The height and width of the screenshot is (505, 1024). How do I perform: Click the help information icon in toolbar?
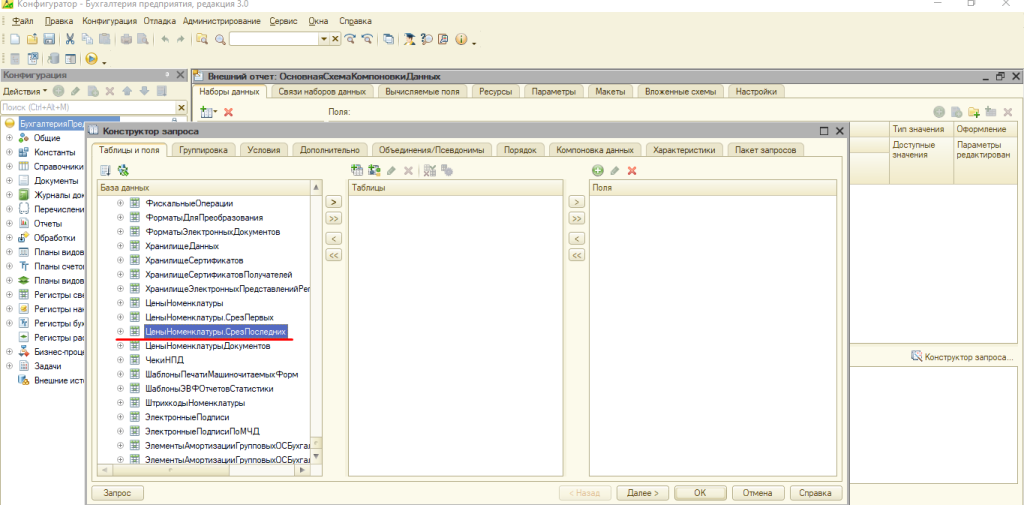461,39
